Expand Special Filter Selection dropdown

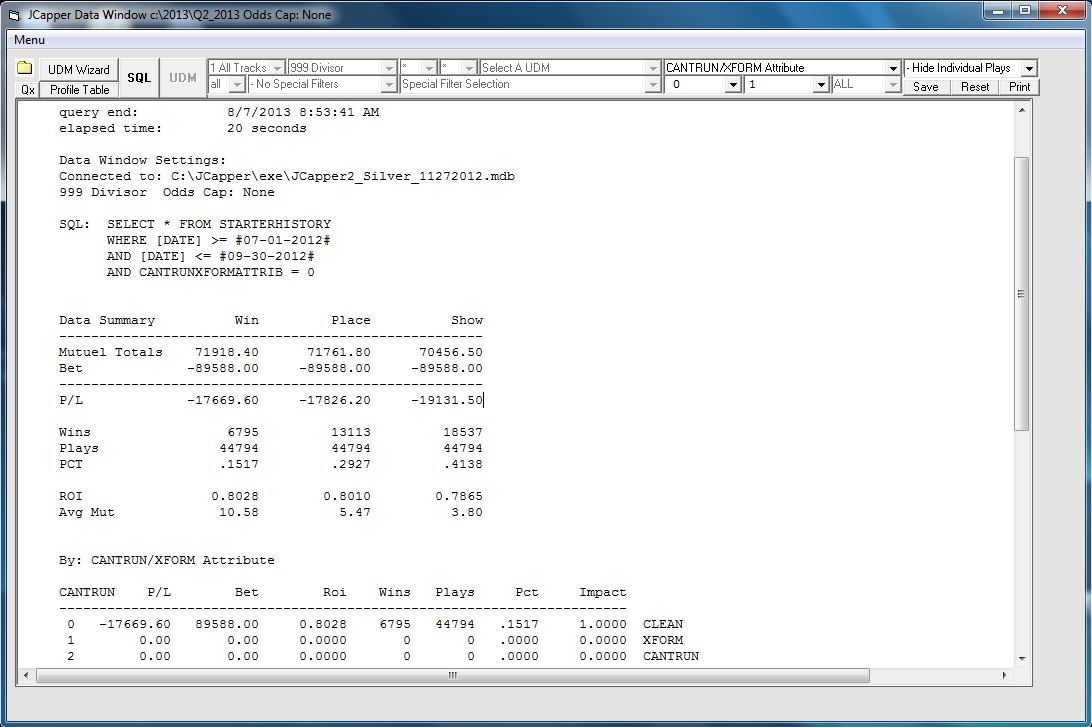653,84
